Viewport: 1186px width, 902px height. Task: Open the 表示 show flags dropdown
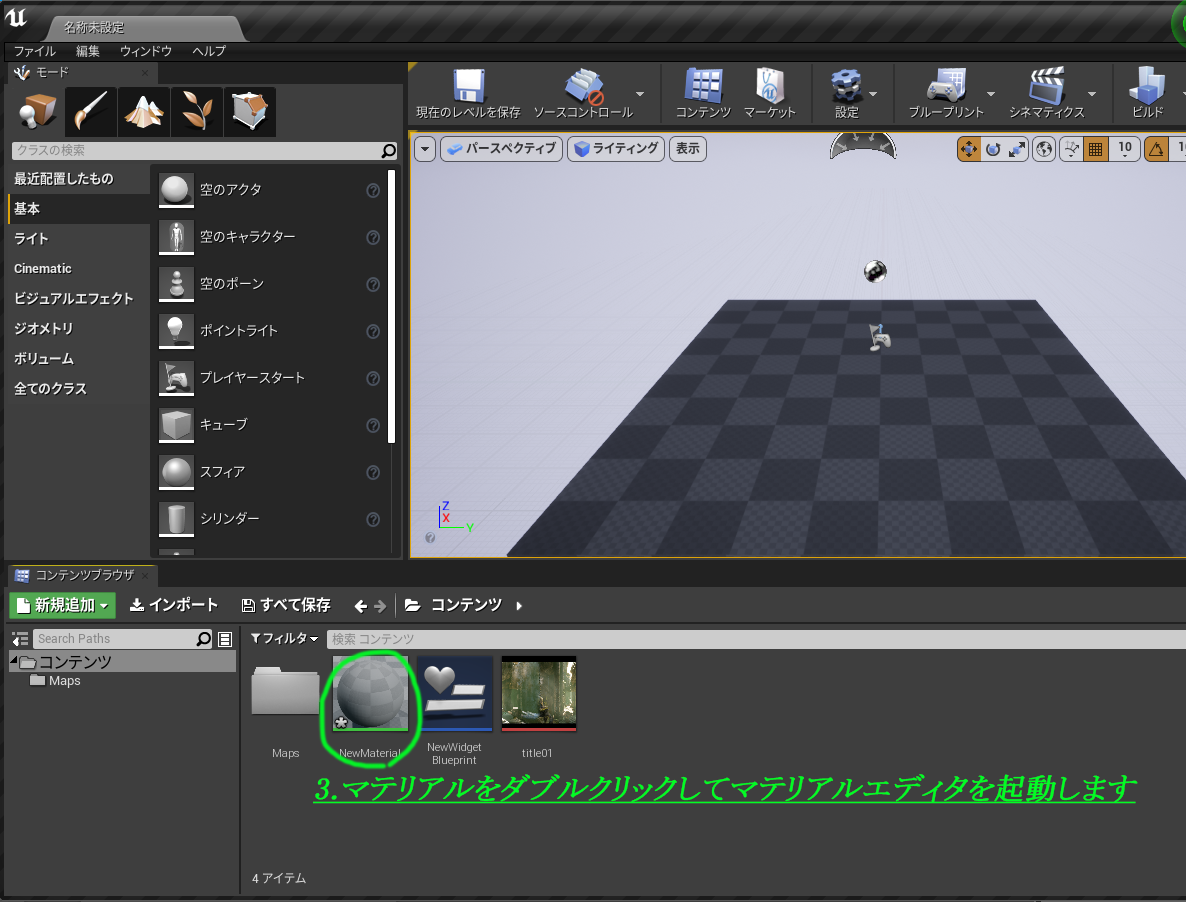point(688,149)
